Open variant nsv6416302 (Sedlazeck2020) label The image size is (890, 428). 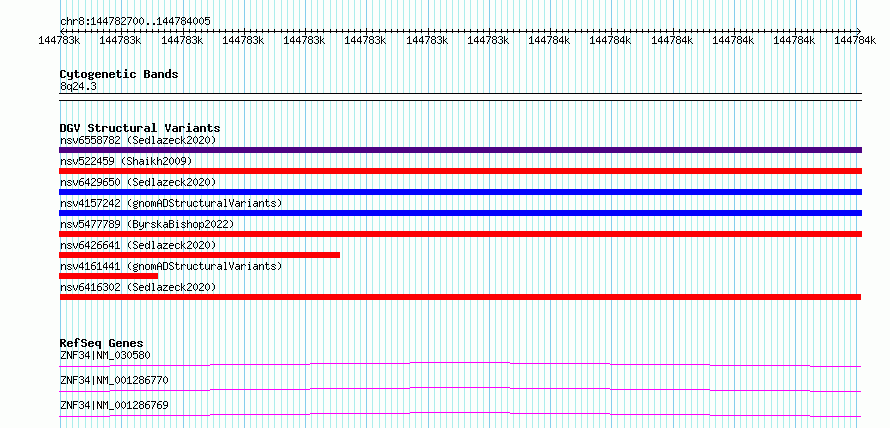click(x=138, y=287)
